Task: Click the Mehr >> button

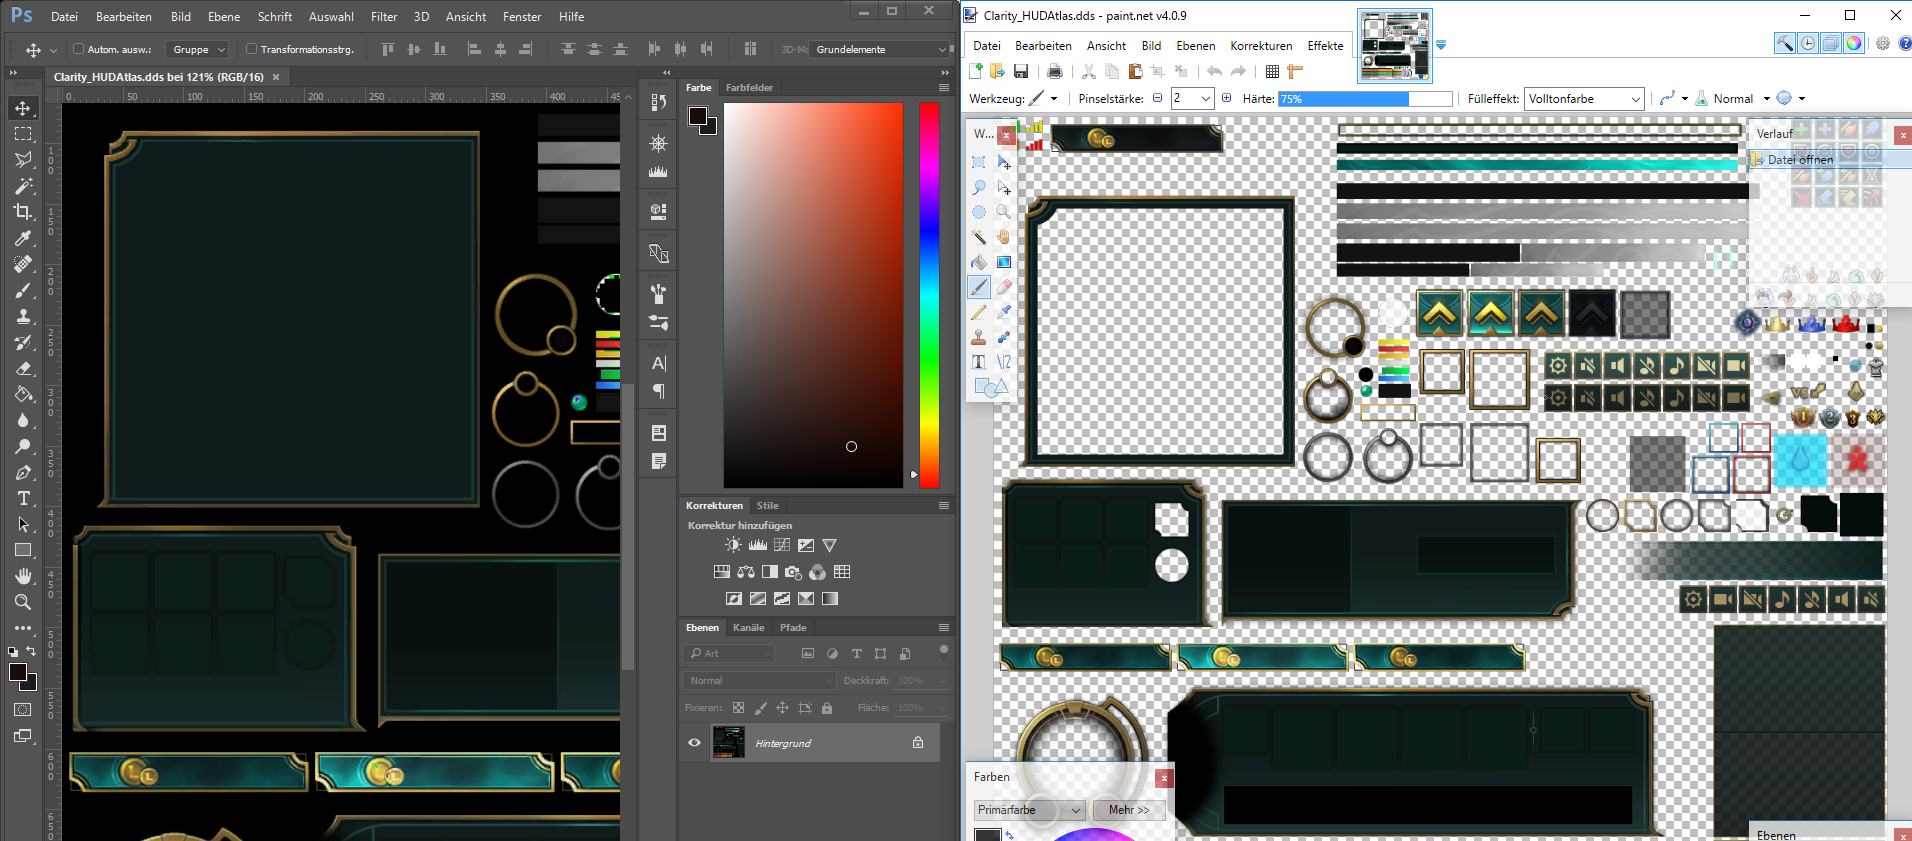Action: coord(1129,810)
